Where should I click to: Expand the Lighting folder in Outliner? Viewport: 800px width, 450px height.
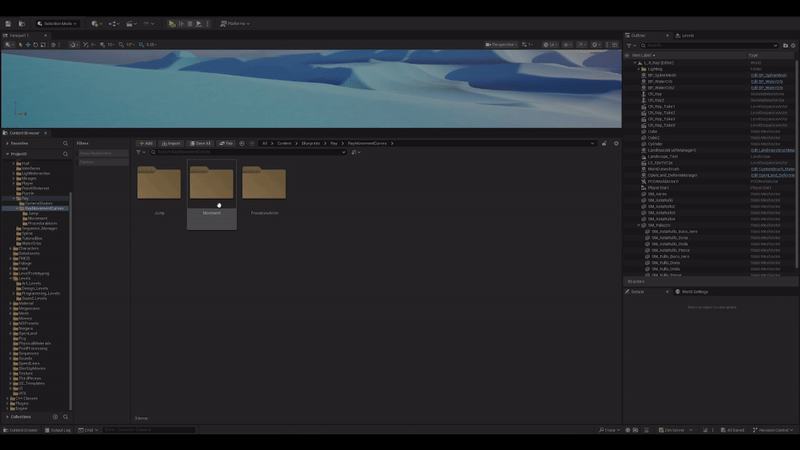(640, 68)
